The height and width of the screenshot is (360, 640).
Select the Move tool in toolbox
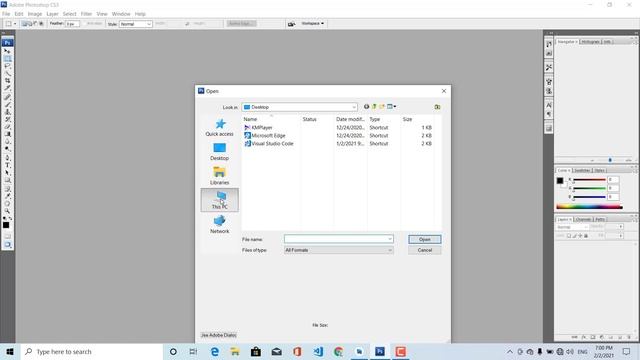click(7, 51)
